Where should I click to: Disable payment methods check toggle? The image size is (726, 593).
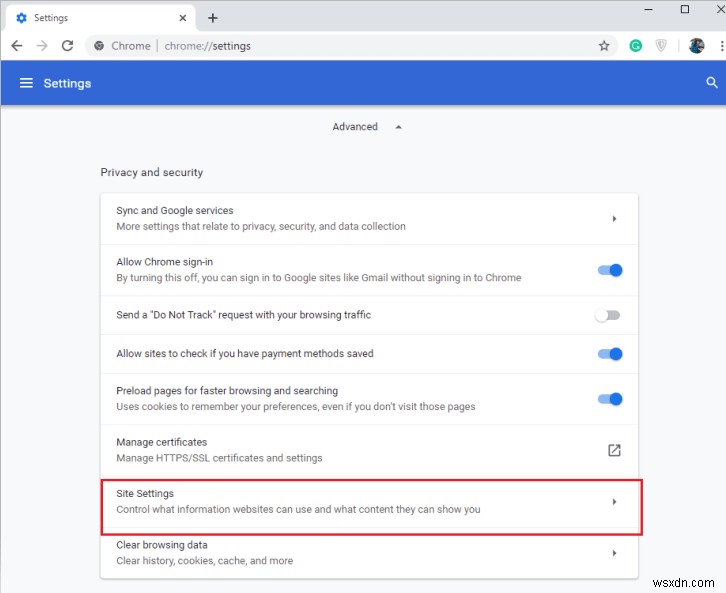tap(610, 354)
